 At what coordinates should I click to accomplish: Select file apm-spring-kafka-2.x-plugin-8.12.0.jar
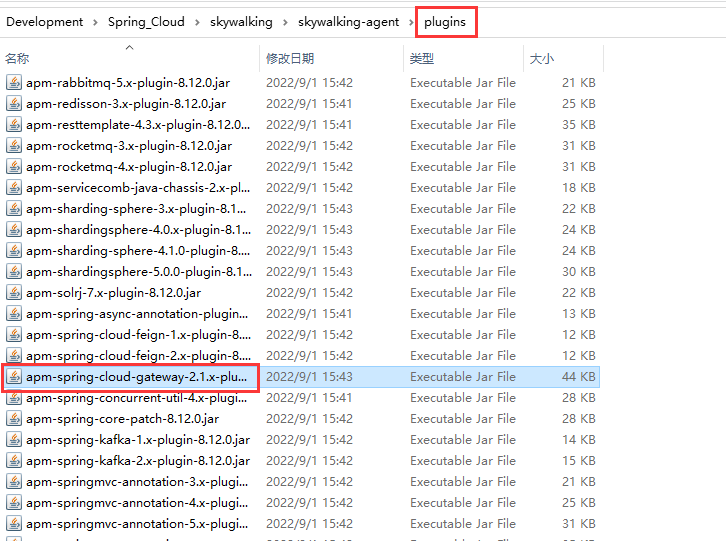click(x=138, y=460)
